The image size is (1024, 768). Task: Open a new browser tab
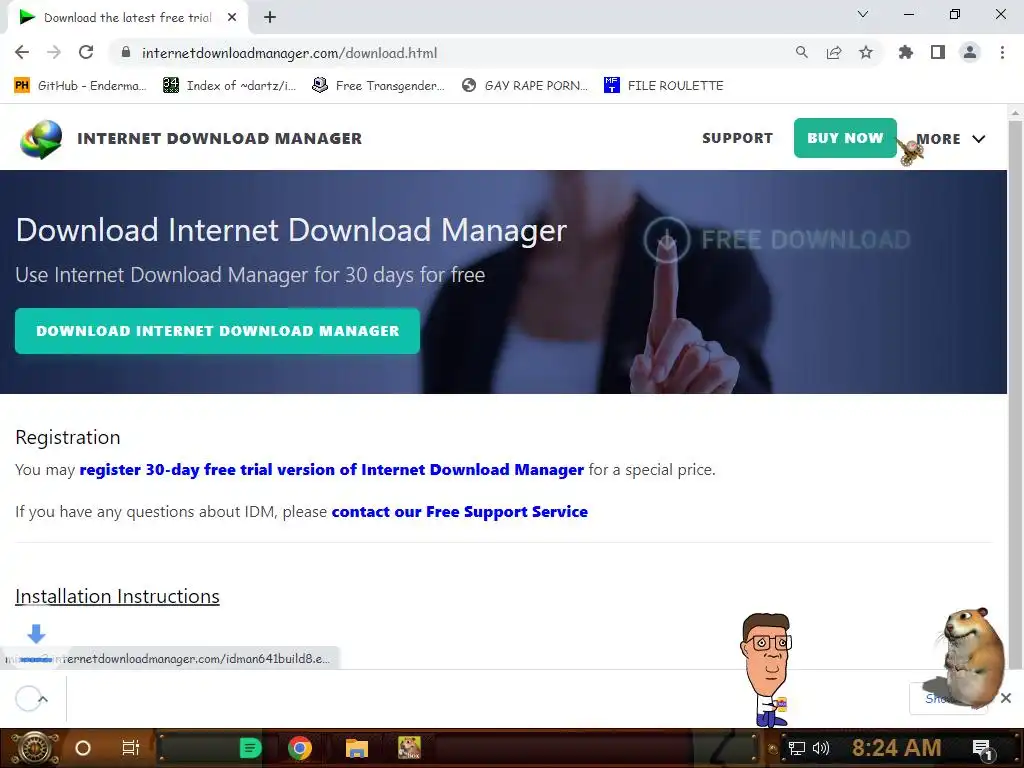270,18
